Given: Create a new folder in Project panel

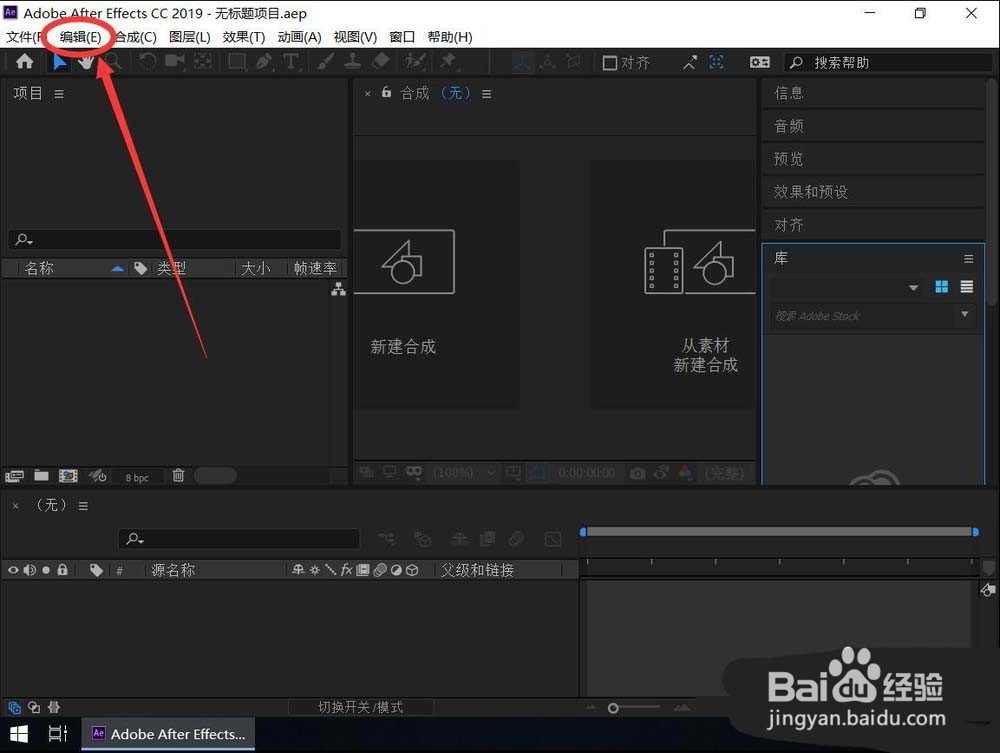Looking at the screenshot, I should (x=41, y=475).
